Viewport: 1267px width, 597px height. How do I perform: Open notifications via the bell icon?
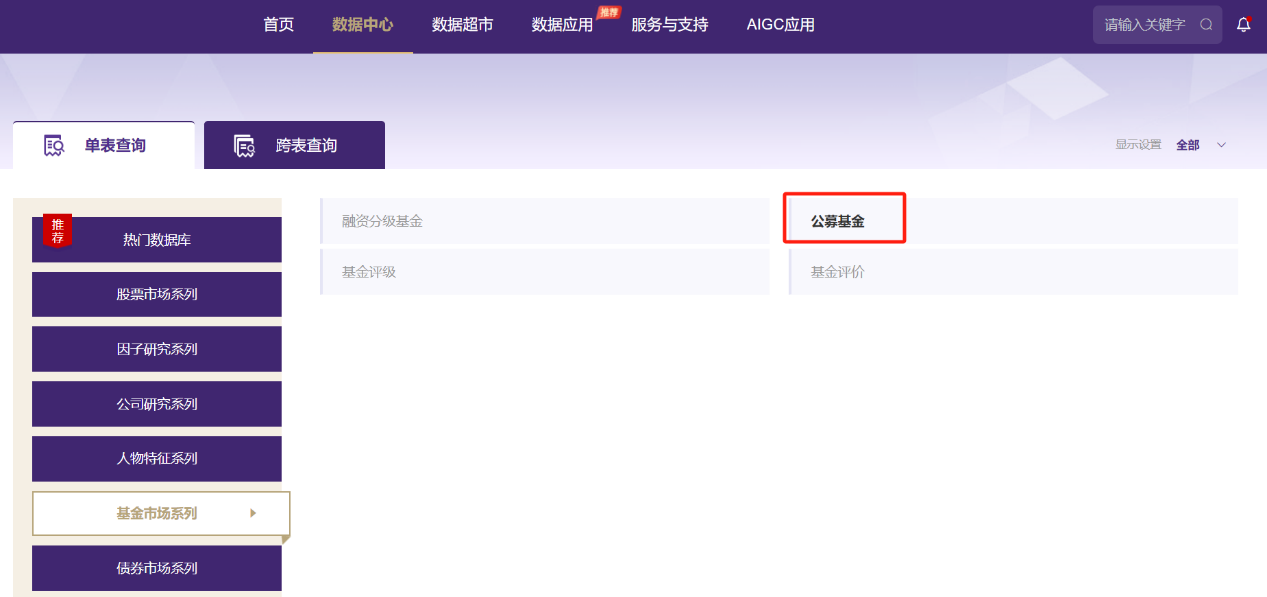[x=1244, y=24]
